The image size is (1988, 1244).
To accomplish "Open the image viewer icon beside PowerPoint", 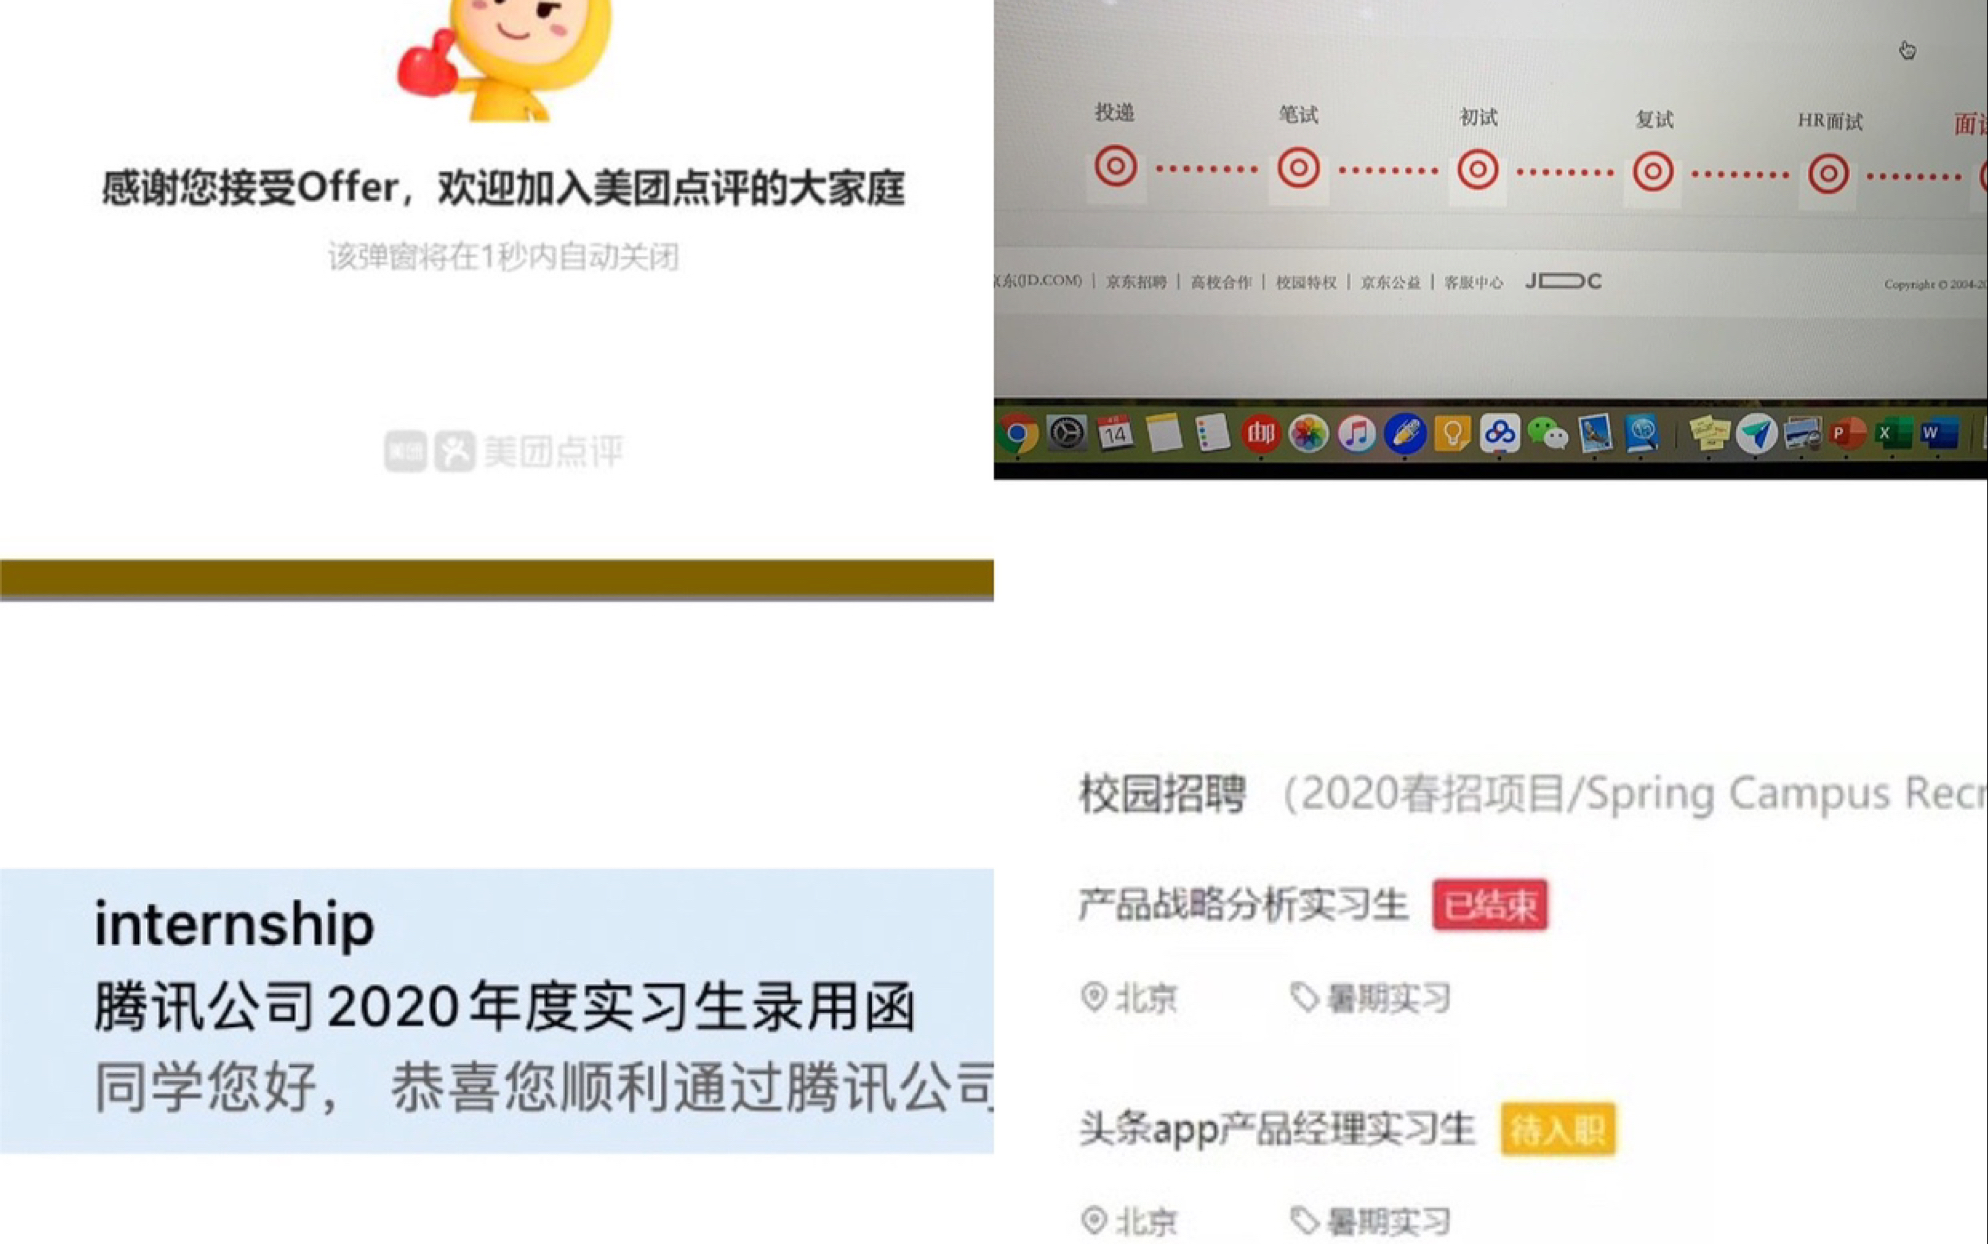I will point(1802,434).
